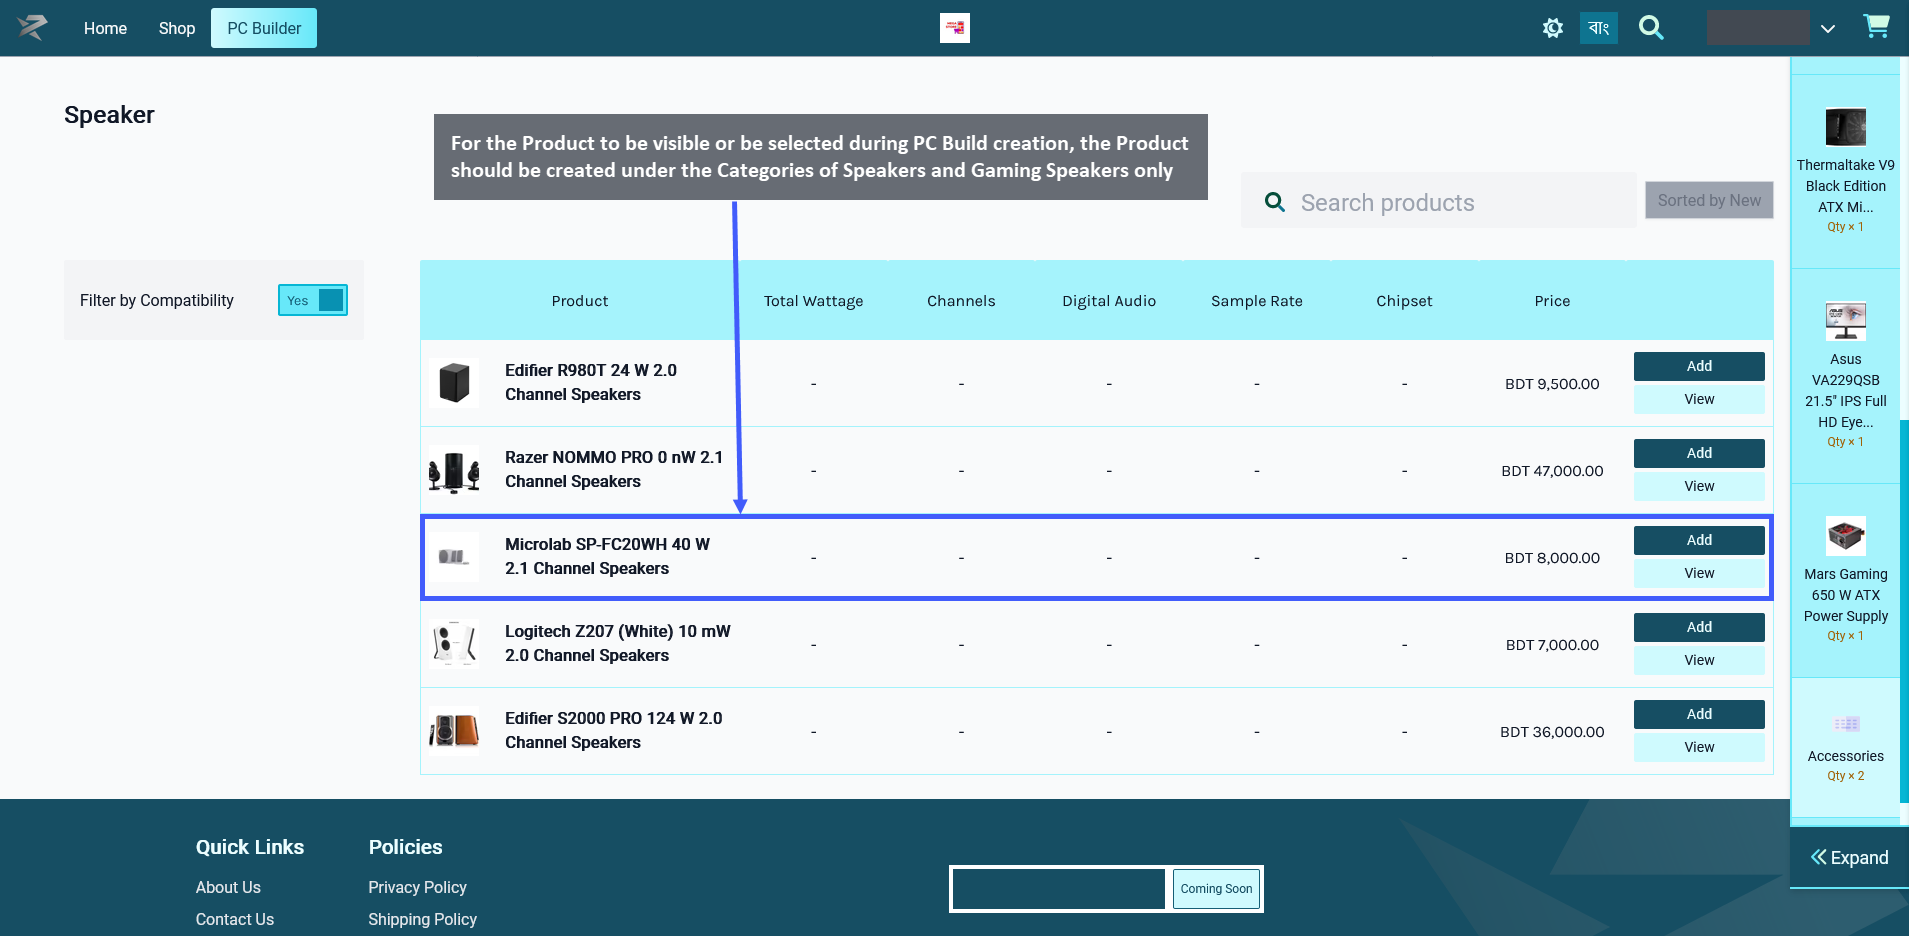Screen dimensions: 1909x936
Task: Open PC Builder tab
Action: (264, 28)
